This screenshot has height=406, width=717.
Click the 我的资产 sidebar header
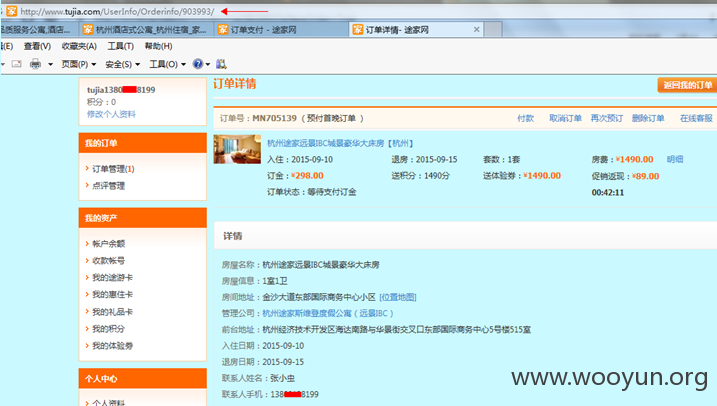(x=143, y=218)
